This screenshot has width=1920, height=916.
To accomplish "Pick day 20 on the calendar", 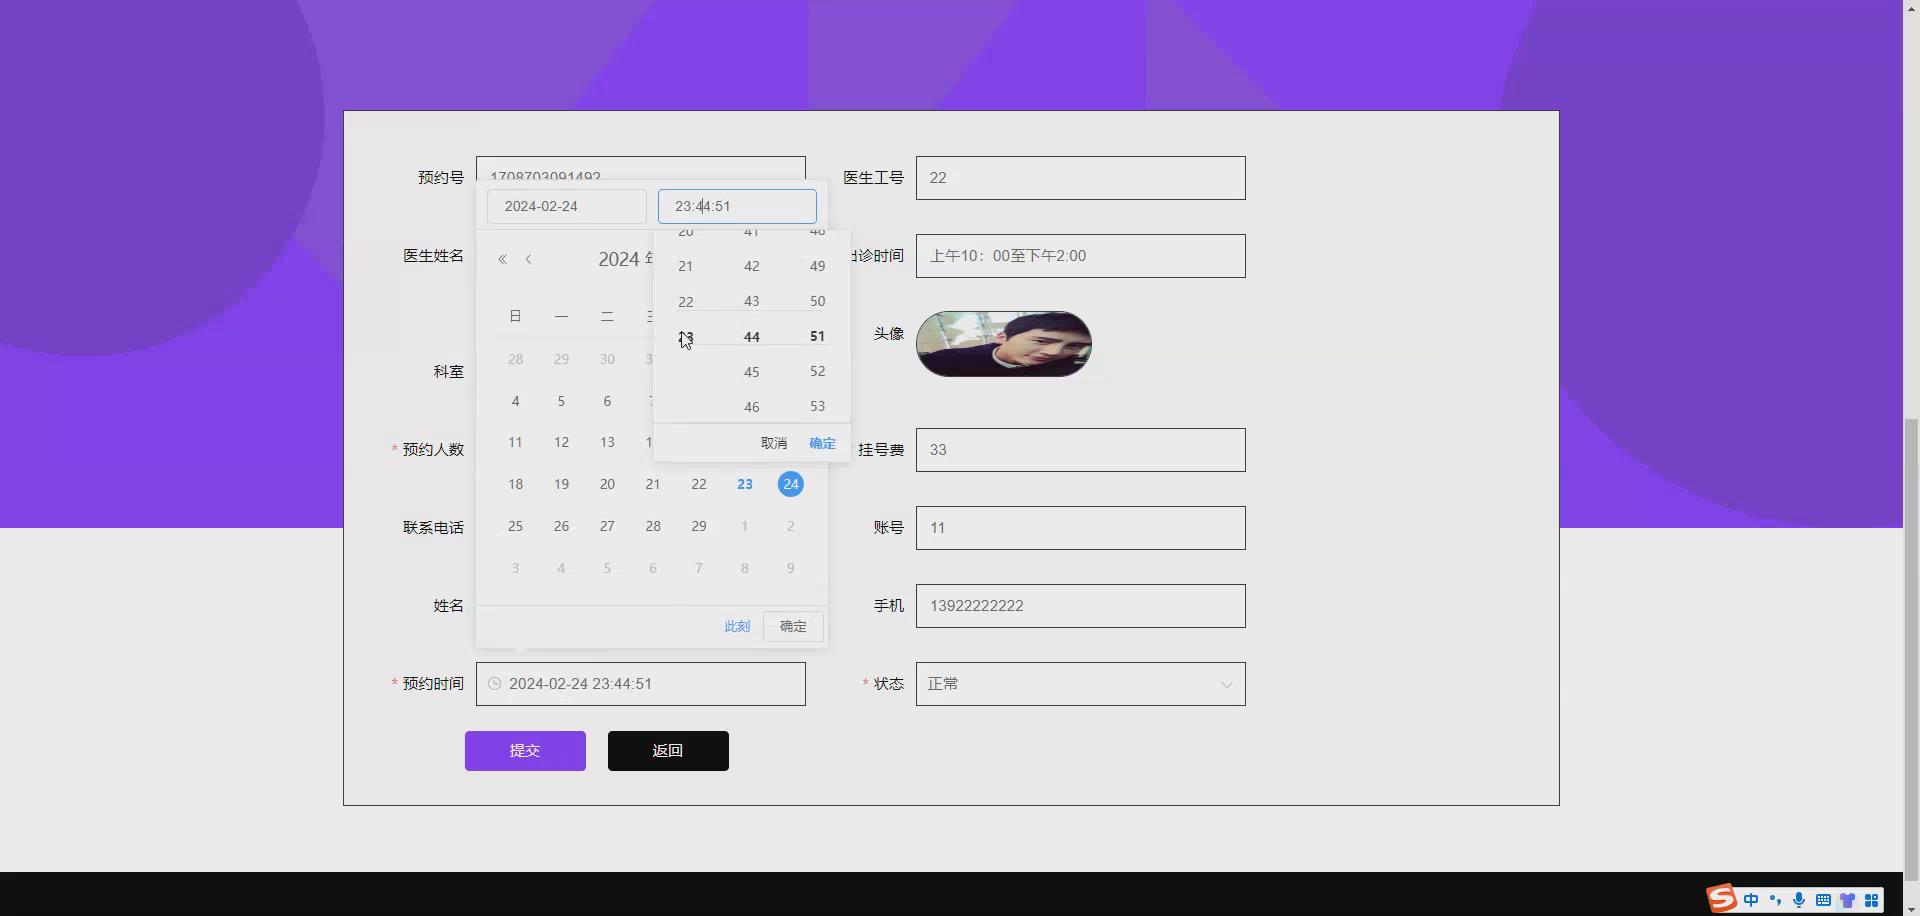I will (607, 484).
